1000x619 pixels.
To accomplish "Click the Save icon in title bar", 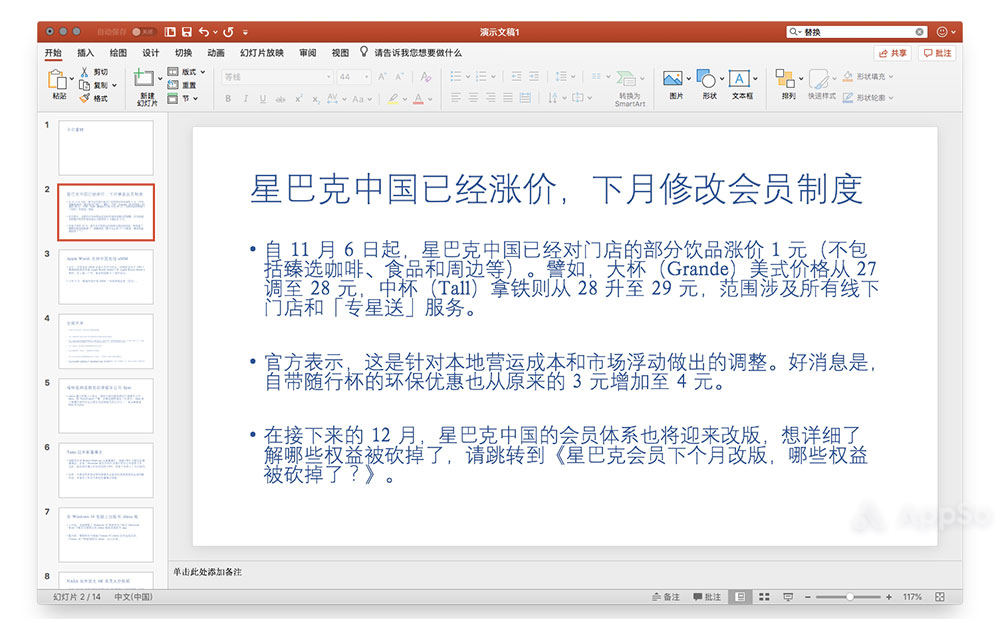I will [187, 32].
